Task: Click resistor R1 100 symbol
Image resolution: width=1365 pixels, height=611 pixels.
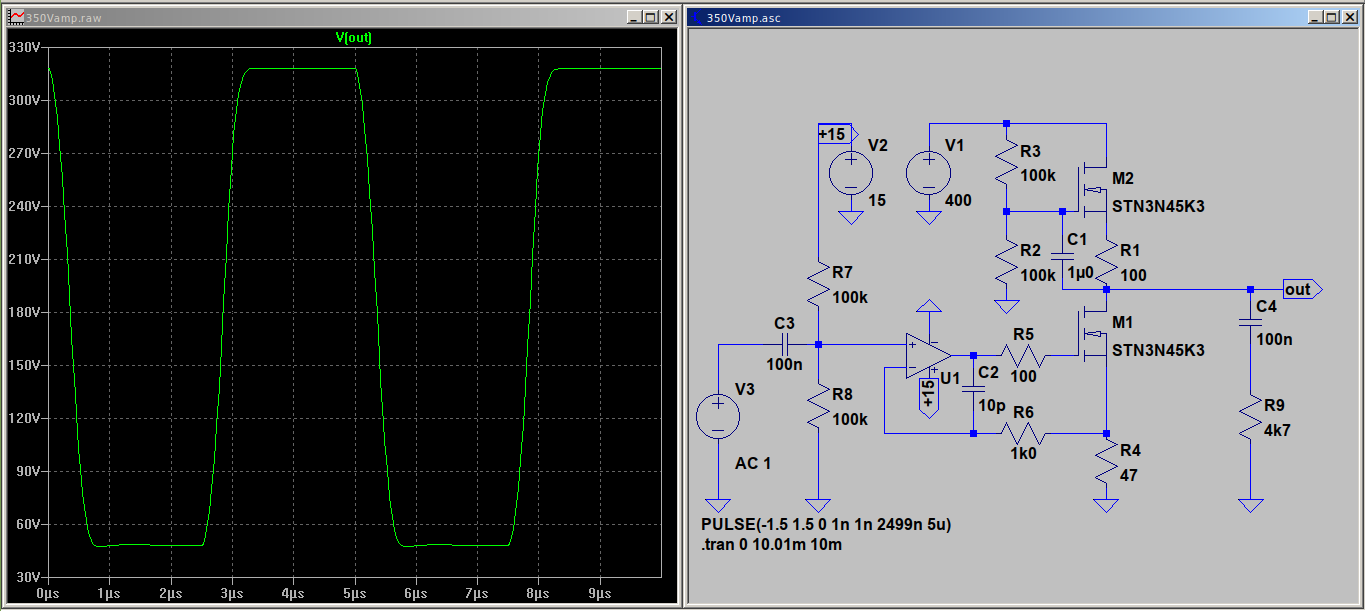Action: tap(1106, 262)
